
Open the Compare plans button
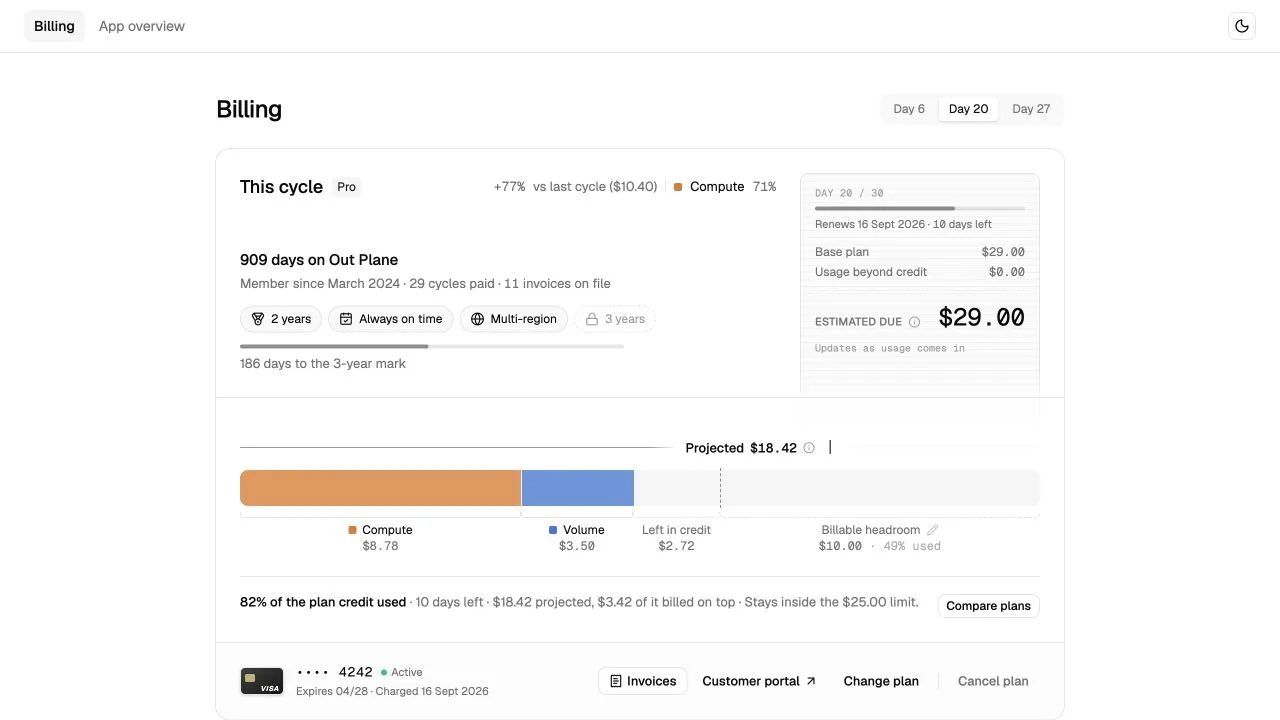coord(988,606)
